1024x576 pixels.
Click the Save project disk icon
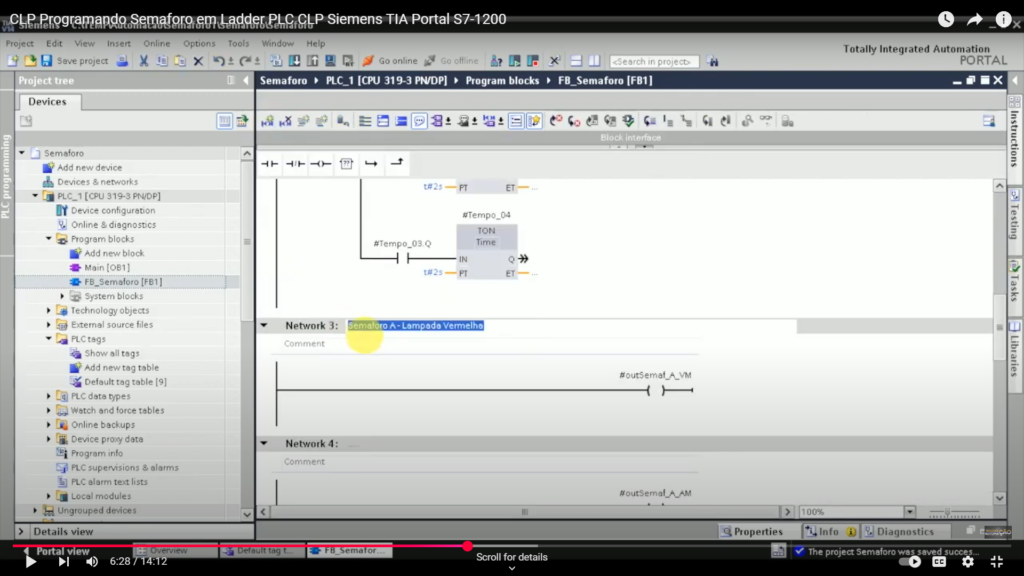pos(46,61)
